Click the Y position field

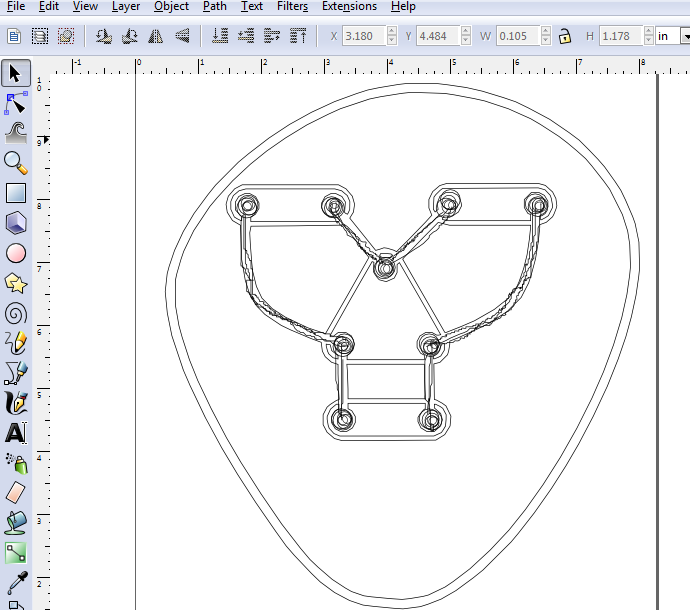[438, 36]
